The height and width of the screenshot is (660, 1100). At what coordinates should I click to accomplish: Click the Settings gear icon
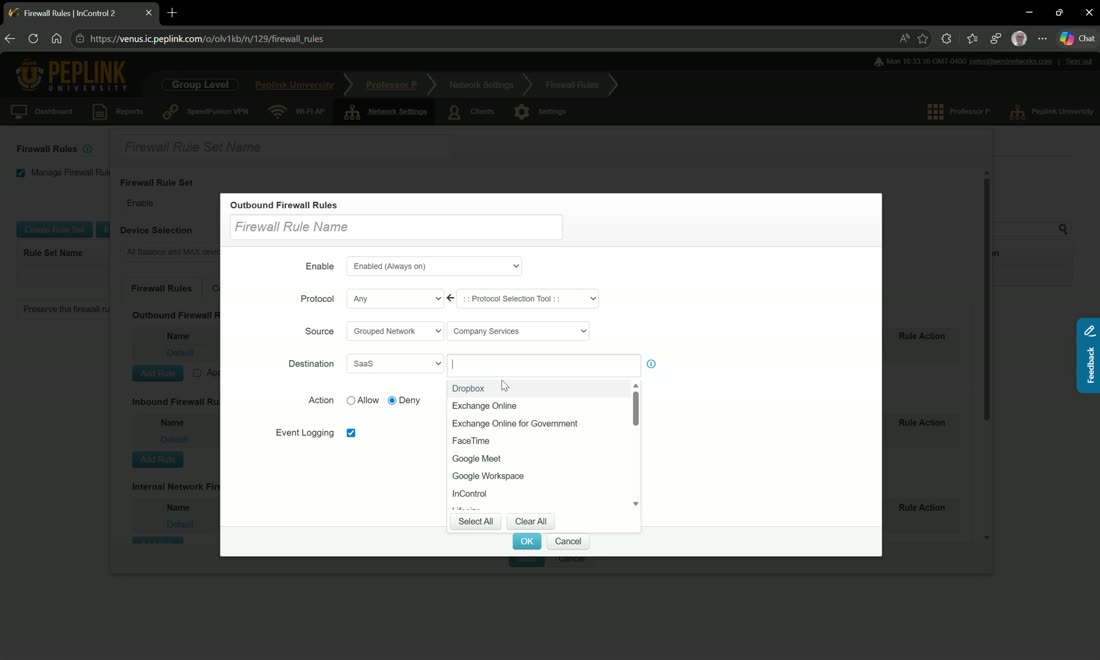pos(521,112)
